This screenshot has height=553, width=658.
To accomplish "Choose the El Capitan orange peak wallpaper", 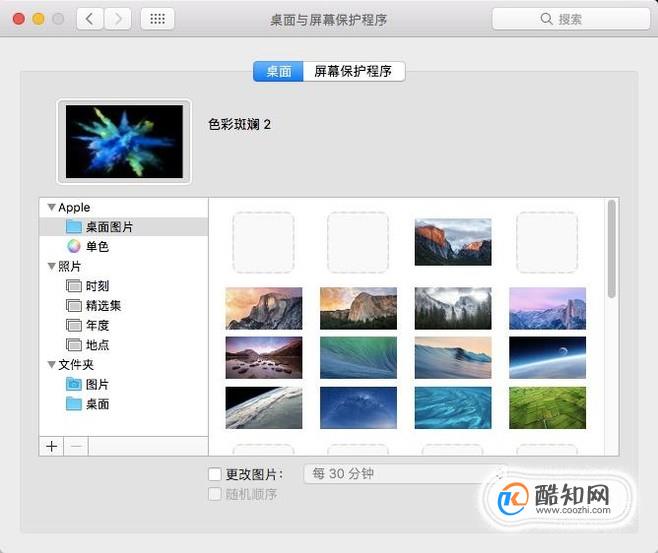I will [453, 242].
